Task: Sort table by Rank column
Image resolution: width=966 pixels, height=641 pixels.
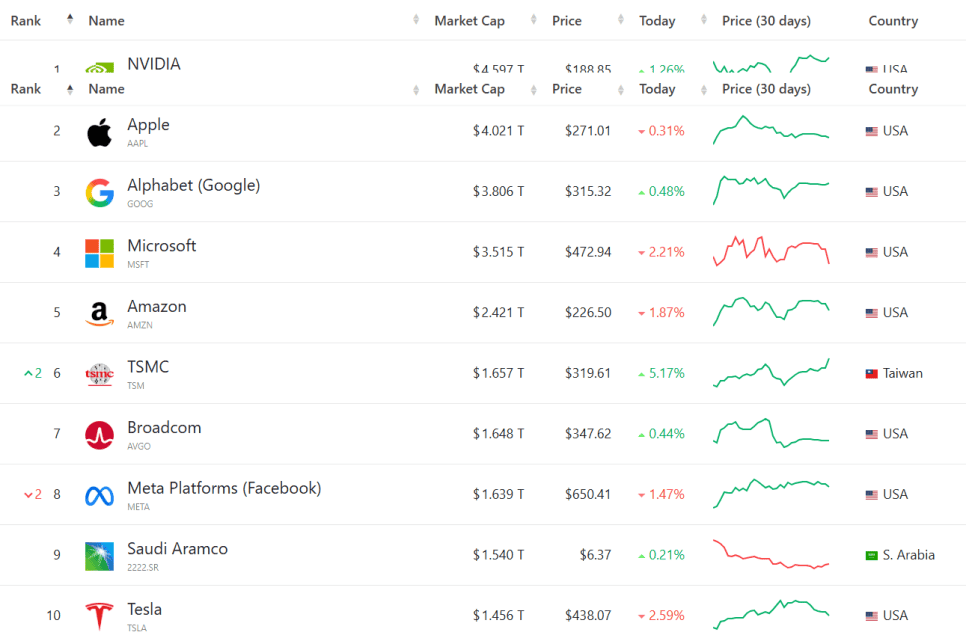Action: point(26,89)
